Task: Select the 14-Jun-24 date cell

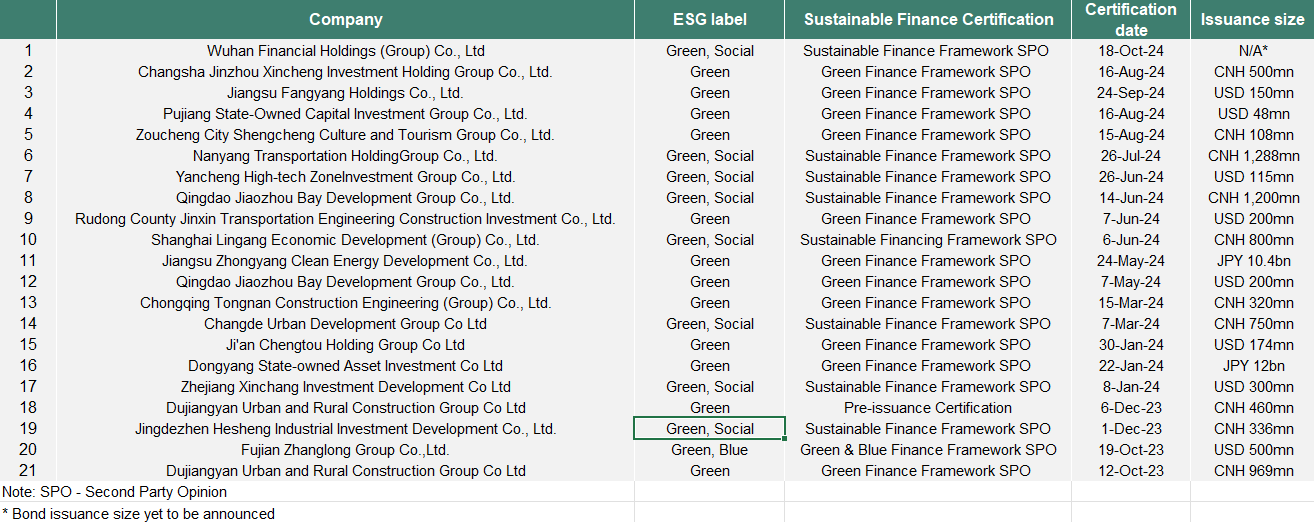Action: (x=1131, y=198)
